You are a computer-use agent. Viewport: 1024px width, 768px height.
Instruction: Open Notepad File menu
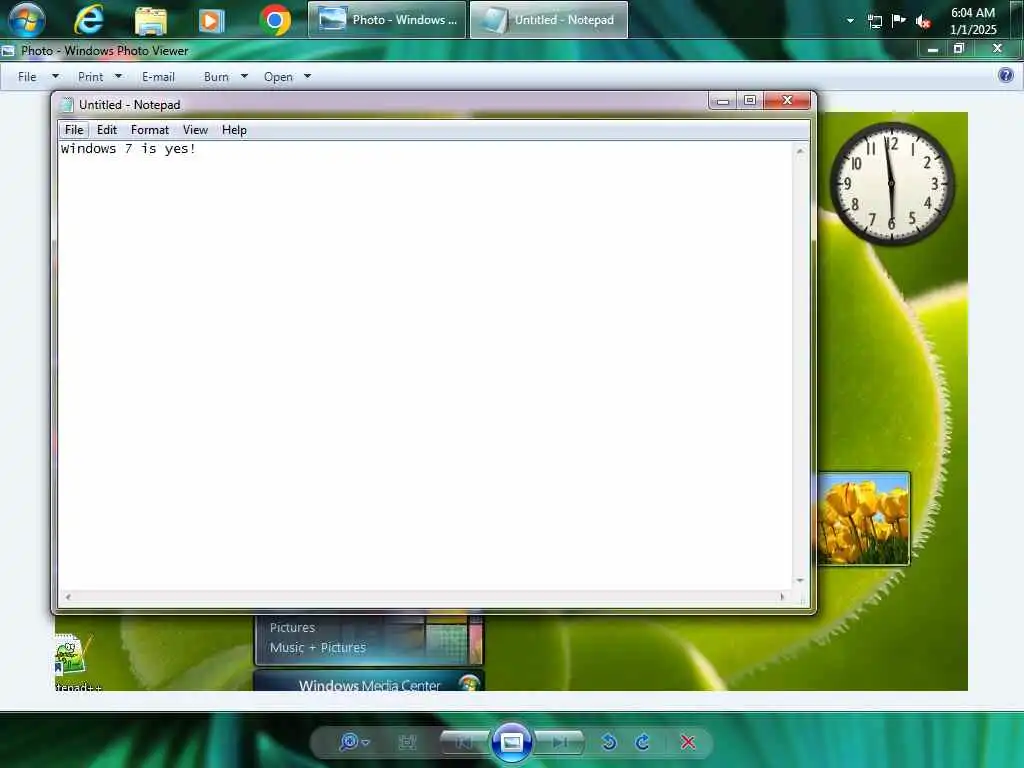pos(74,130)
